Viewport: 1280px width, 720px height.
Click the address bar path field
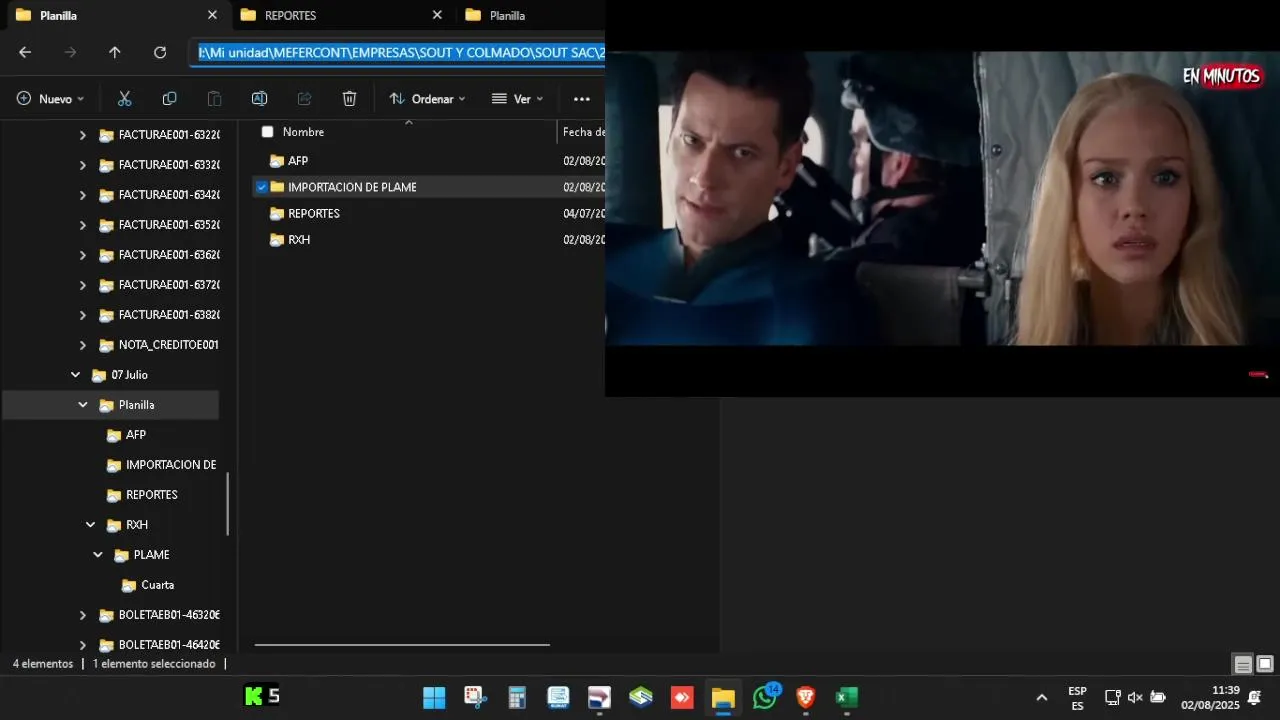[x=397, y=53]
